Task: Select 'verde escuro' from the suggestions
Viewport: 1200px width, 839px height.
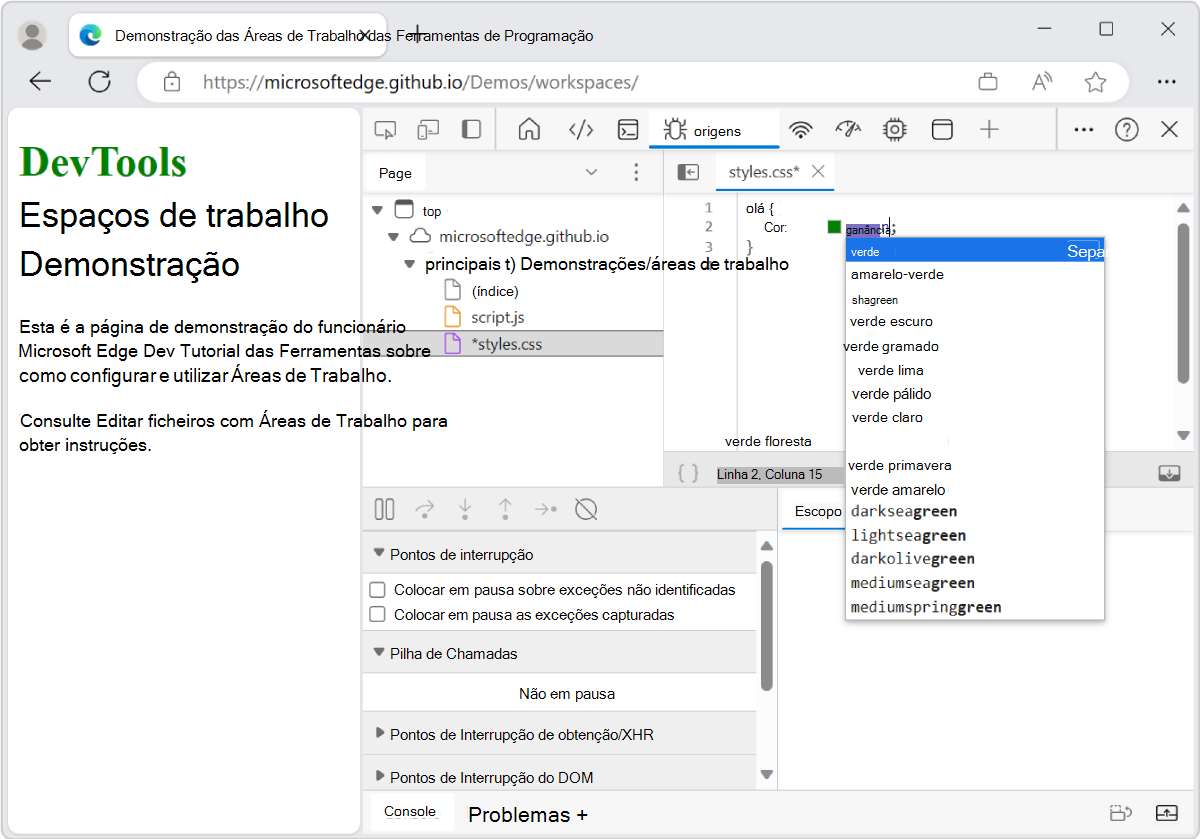Action: point(891,322)
